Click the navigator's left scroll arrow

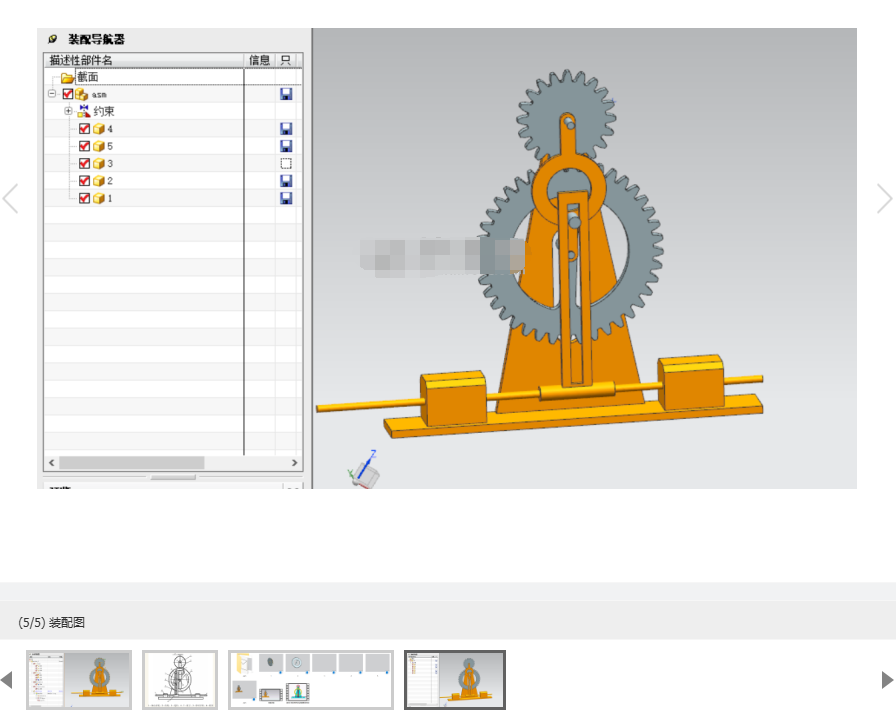[x=52, y=462]
